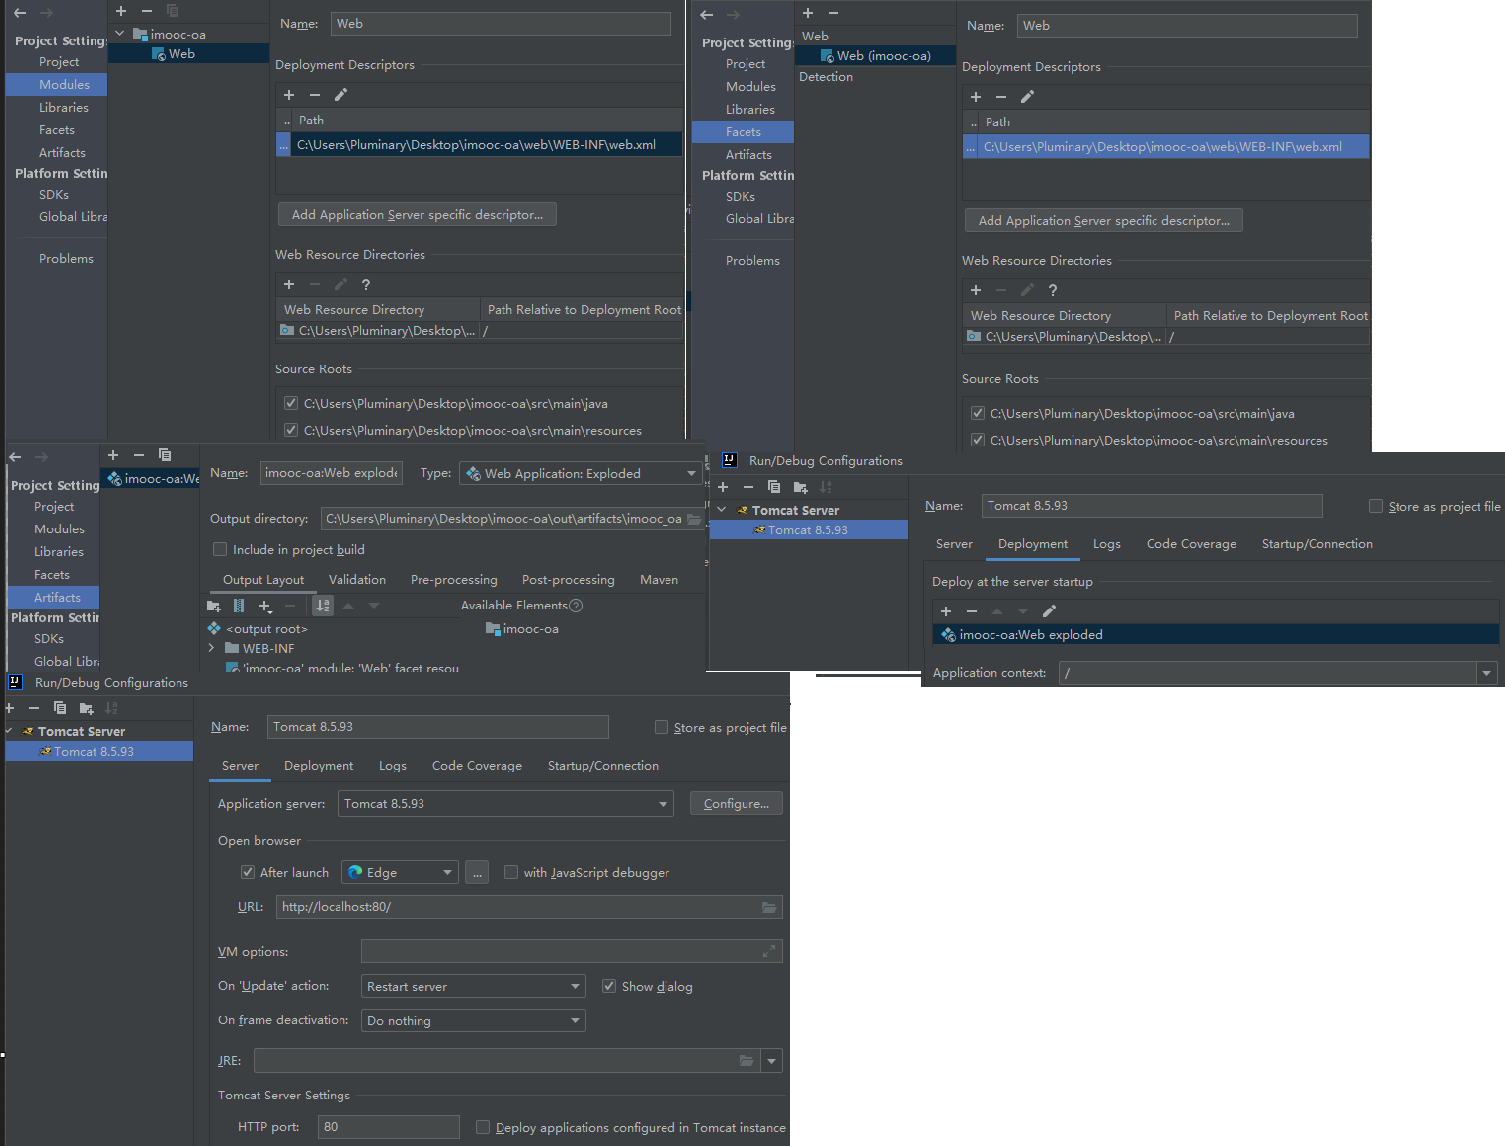Select Detection item in Facets pane list
1505x1146 pixels.
[826, 77]
